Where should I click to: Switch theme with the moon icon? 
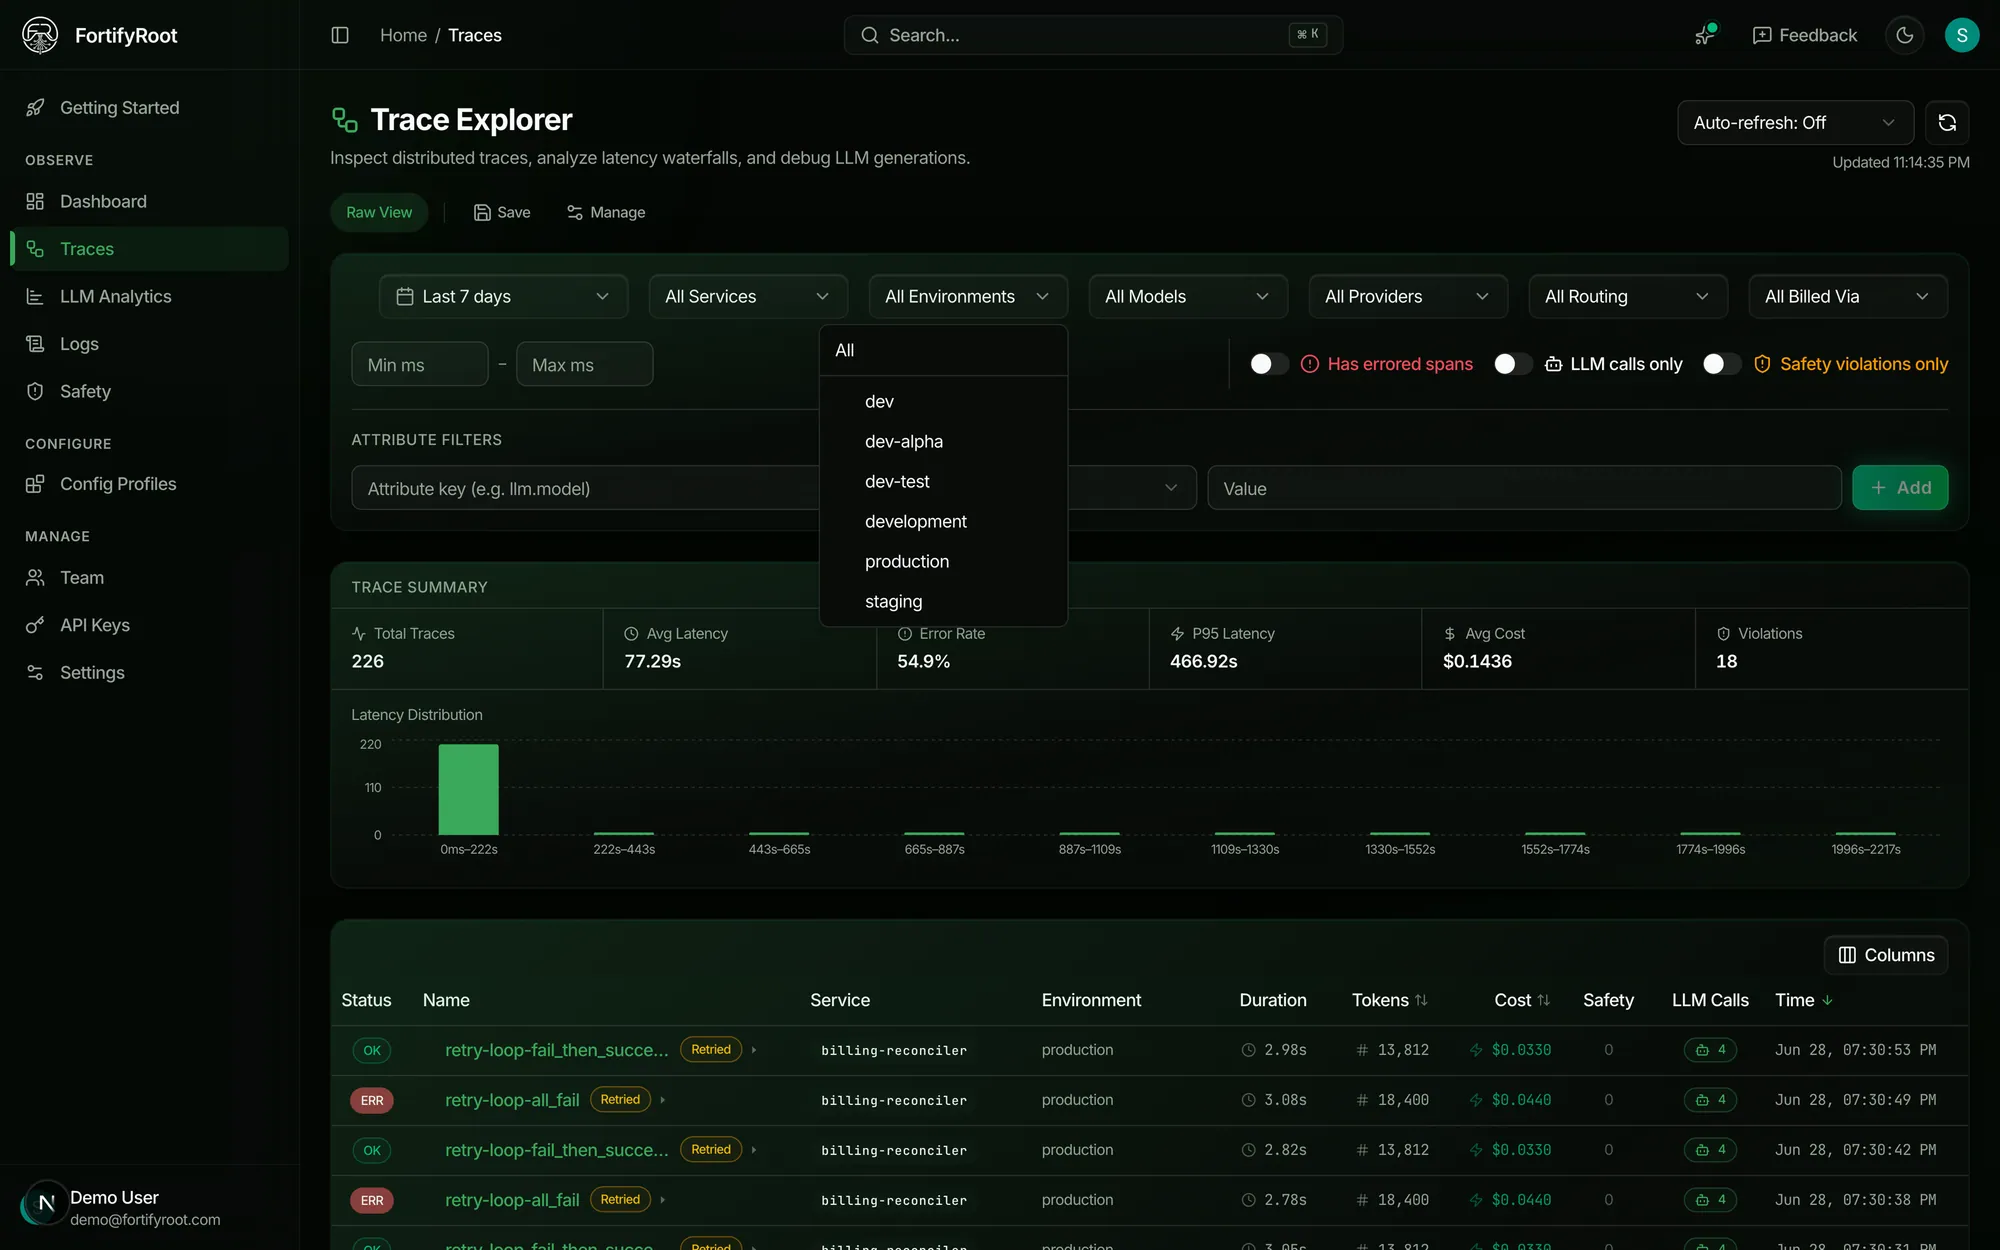pos(1905,35)
